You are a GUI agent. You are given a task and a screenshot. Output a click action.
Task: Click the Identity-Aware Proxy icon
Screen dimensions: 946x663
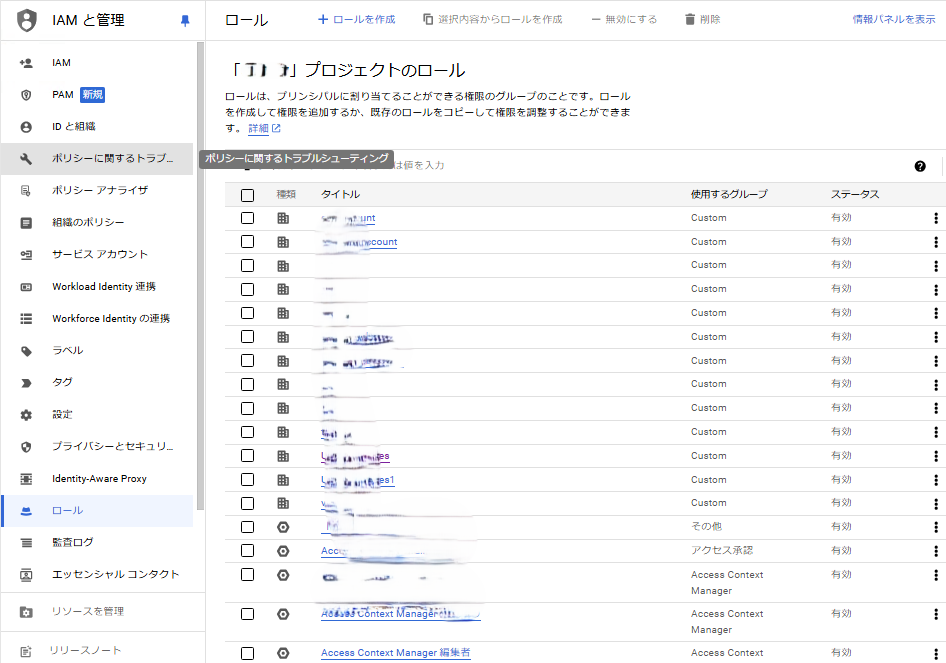[x=26, y=478]
